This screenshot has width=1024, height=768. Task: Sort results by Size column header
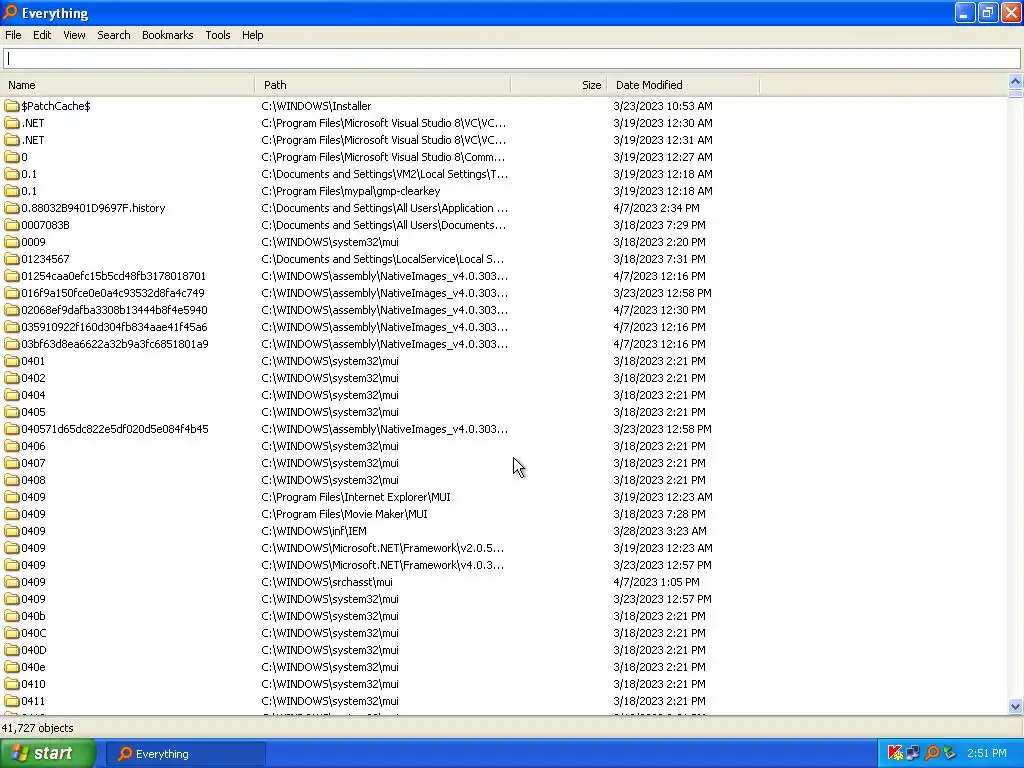559,85
